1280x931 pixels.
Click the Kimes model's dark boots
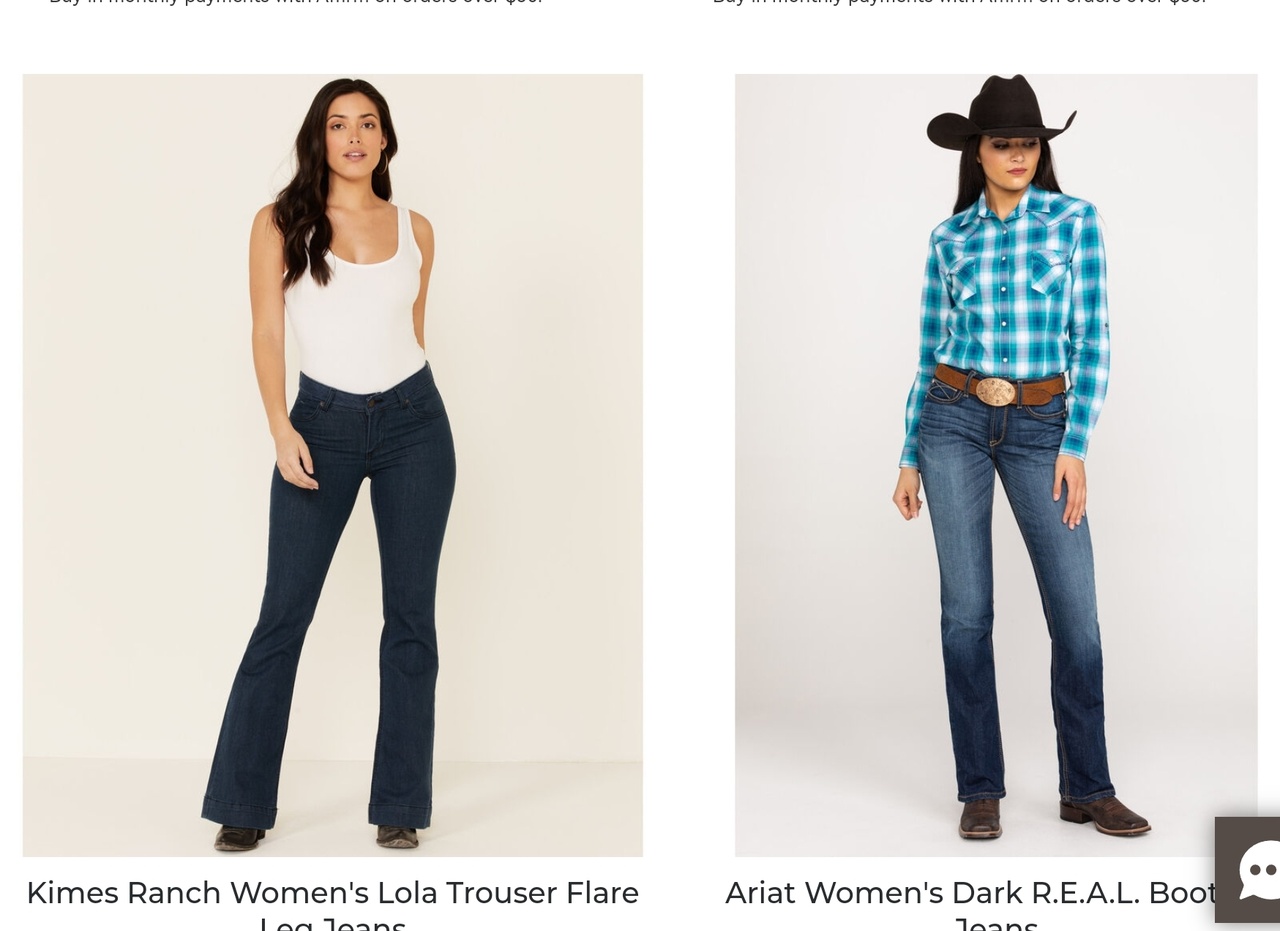point(318,836)
